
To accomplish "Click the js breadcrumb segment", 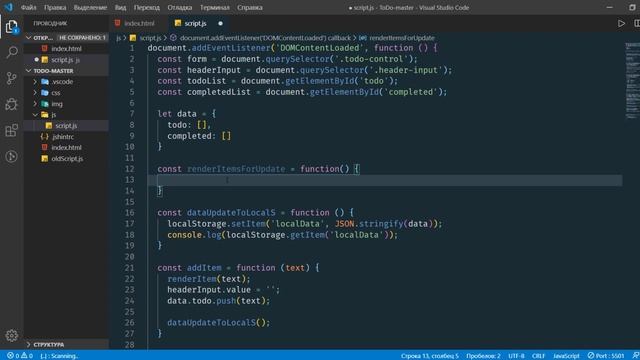I will (118, 38).
